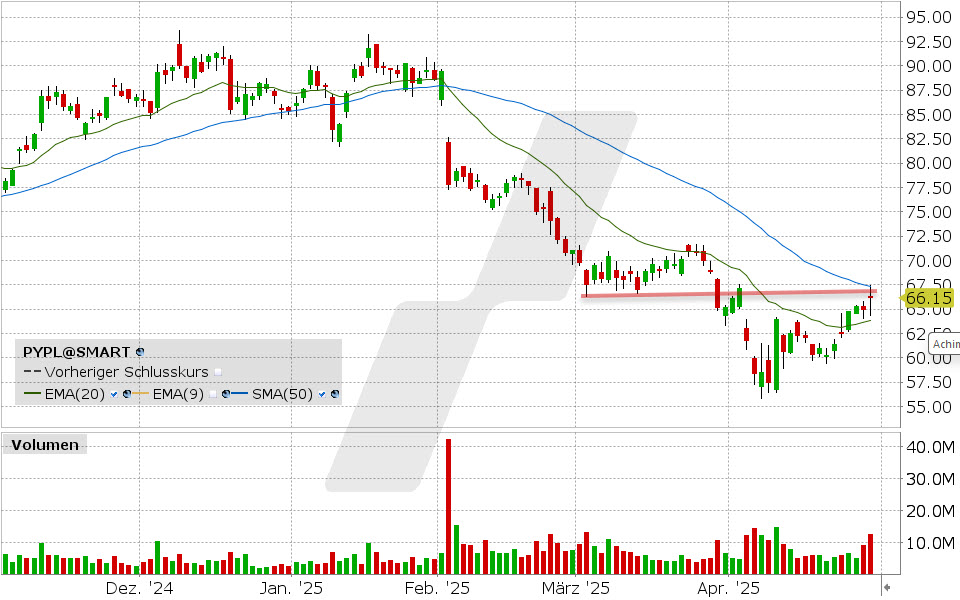Image resolution: width=960 pixels, height=600 pixels.
Task: Open the EMA(9) indicator settings icon
Action: pyautogui.click(x=226, y=394)
